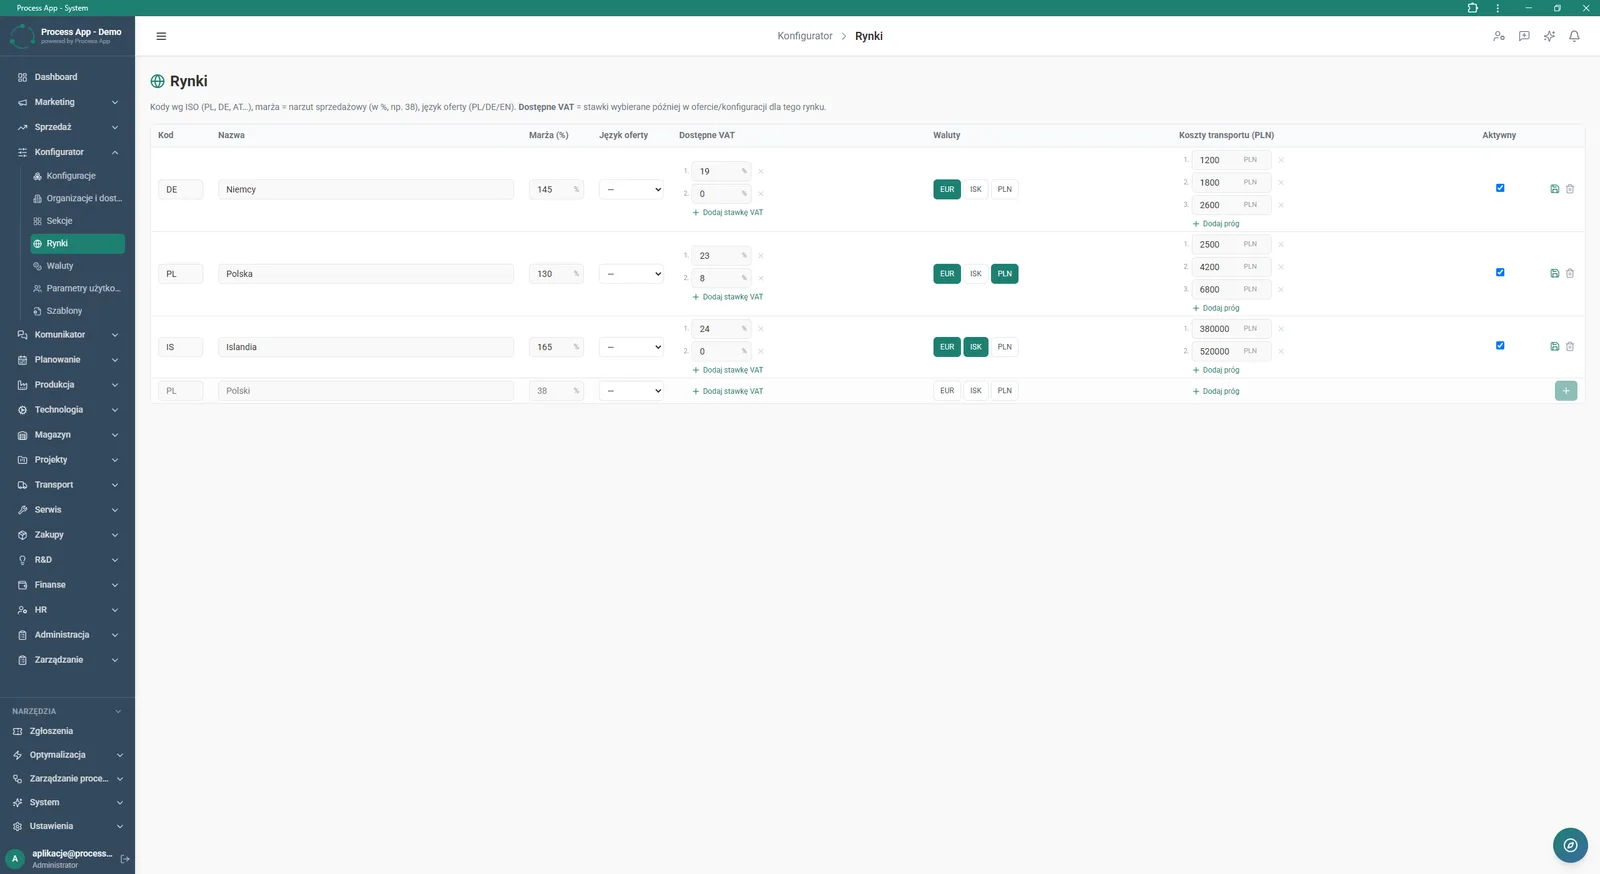The width and height of the screenshot is (1600, 874).
Task: Enable the ISK currency for Niemcy
Action: tap(976, 189)
